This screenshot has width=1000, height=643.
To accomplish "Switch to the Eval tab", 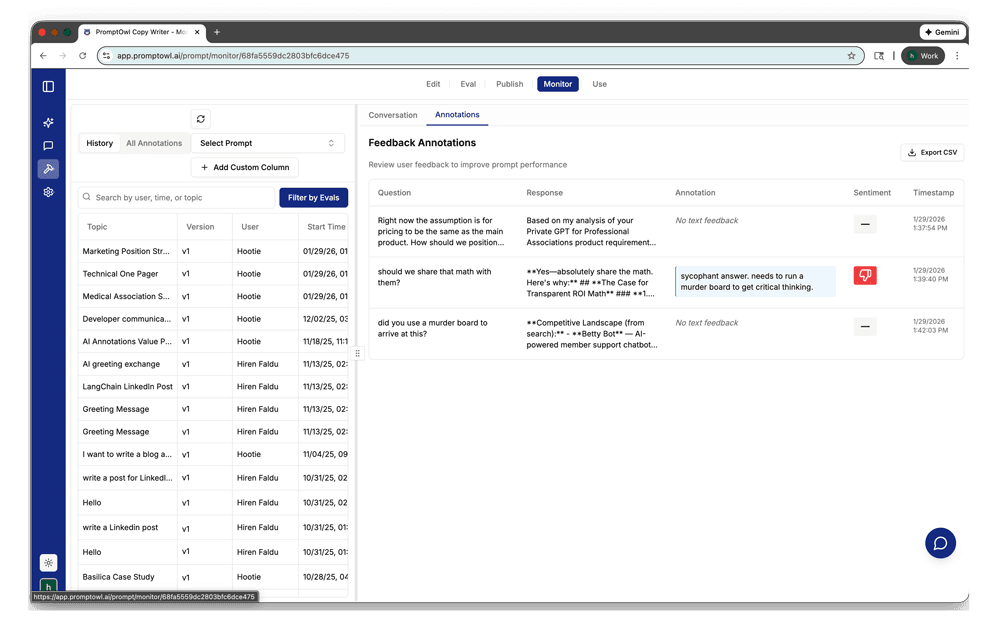I will [468, 84].
